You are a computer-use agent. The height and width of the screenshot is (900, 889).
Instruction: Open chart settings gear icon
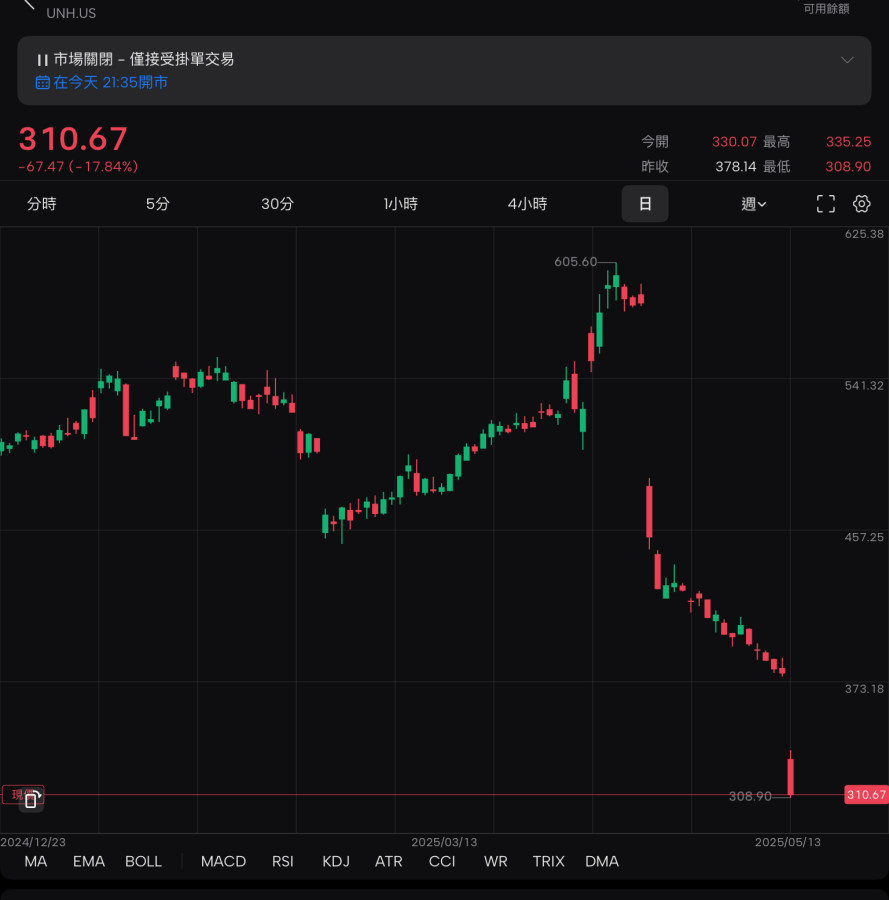pos(861,204)
